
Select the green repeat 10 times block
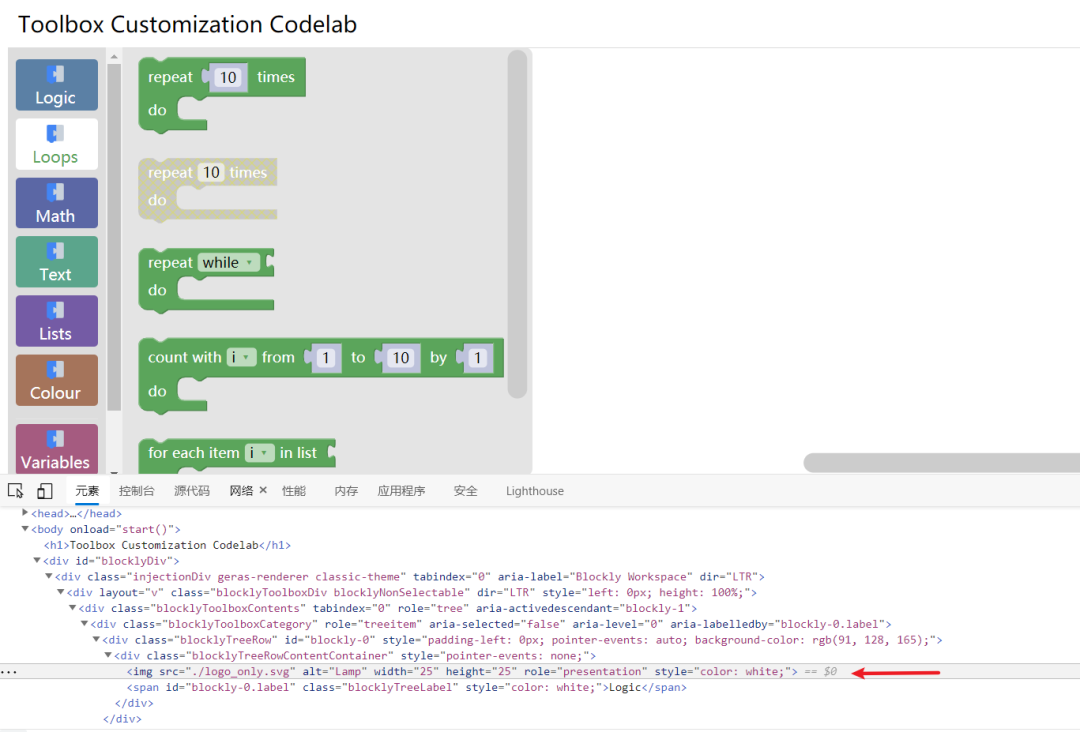[x=222, y=94]
